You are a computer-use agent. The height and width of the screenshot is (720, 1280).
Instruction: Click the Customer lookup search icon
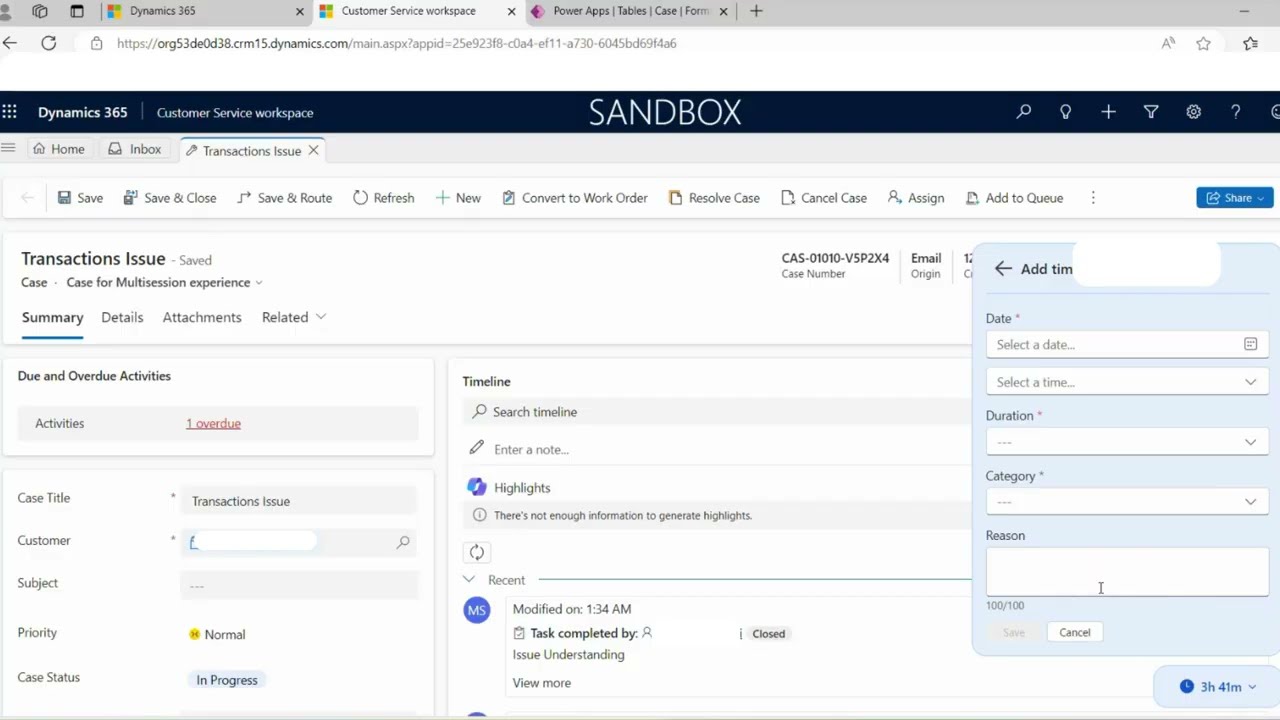[403, 542]
